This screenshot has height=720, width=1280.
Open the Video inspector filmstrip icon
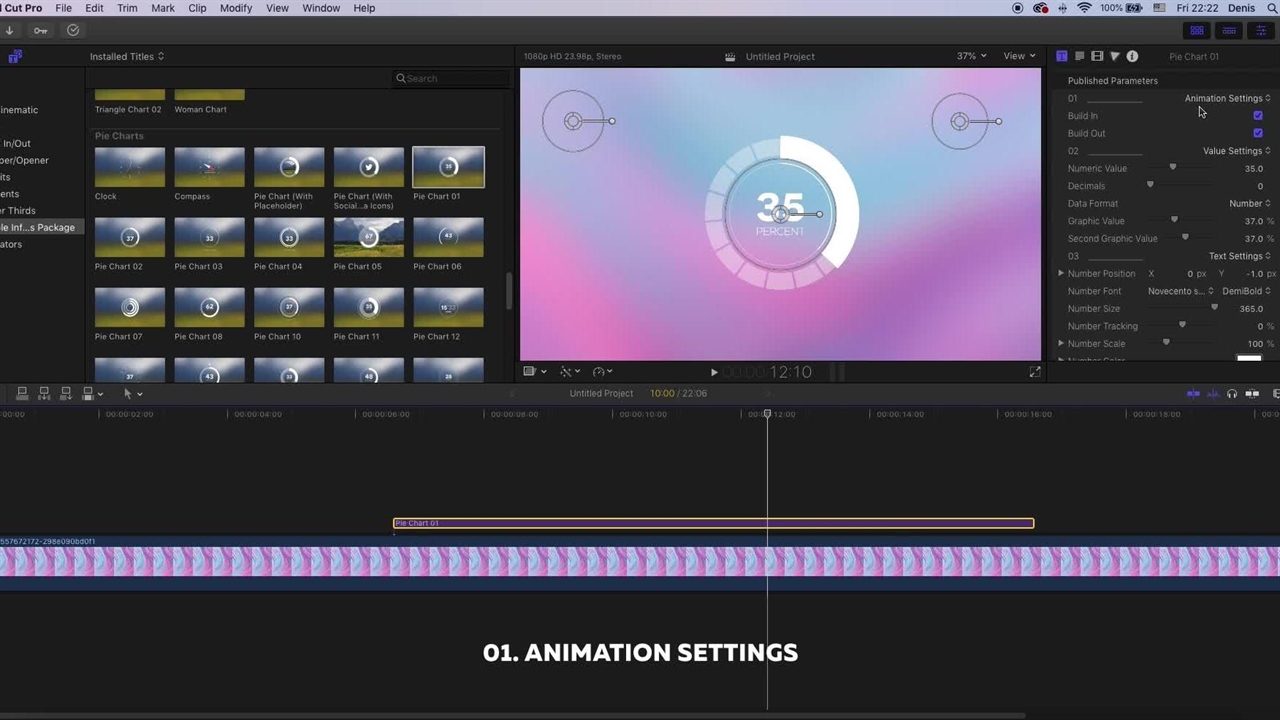click(1097, 57)
